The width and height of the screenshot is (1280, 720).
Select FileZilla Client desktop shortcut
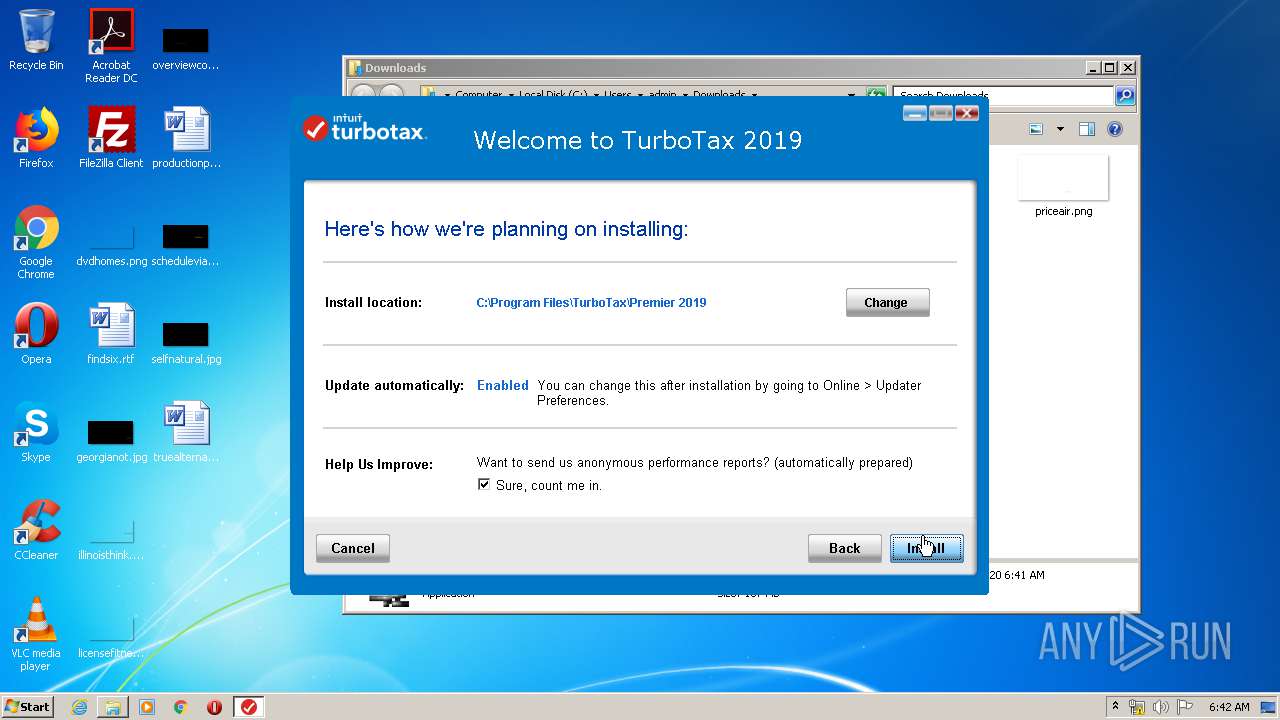[111, 138]
